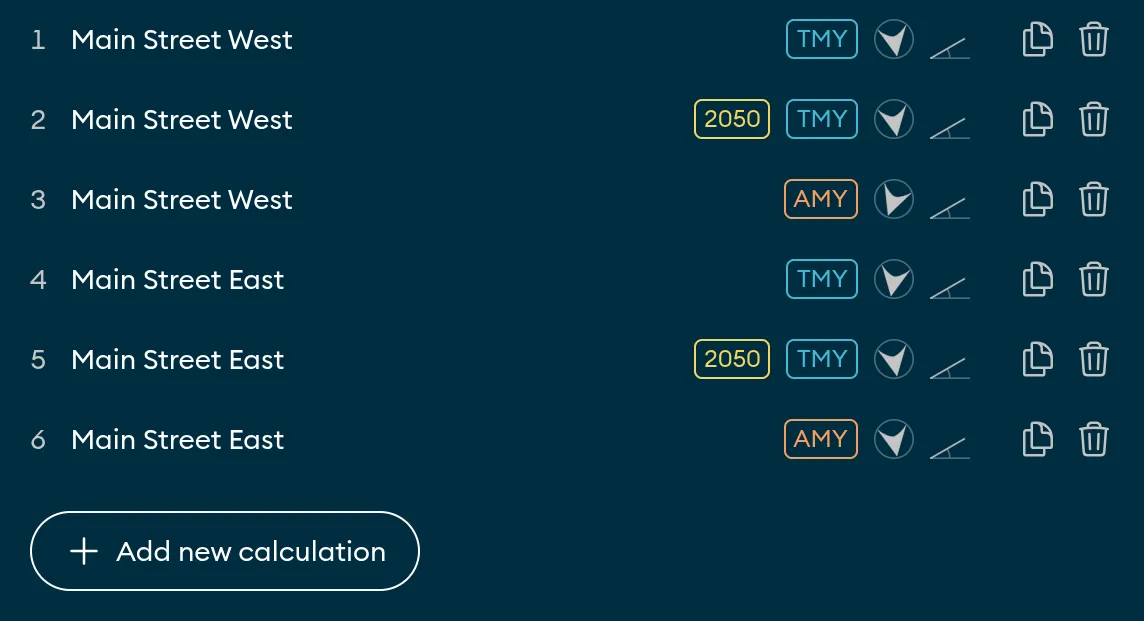Viewport: 1144px width, 621px height.
Task: Select the Main Street West name on row 2
Action: (181, 119)
